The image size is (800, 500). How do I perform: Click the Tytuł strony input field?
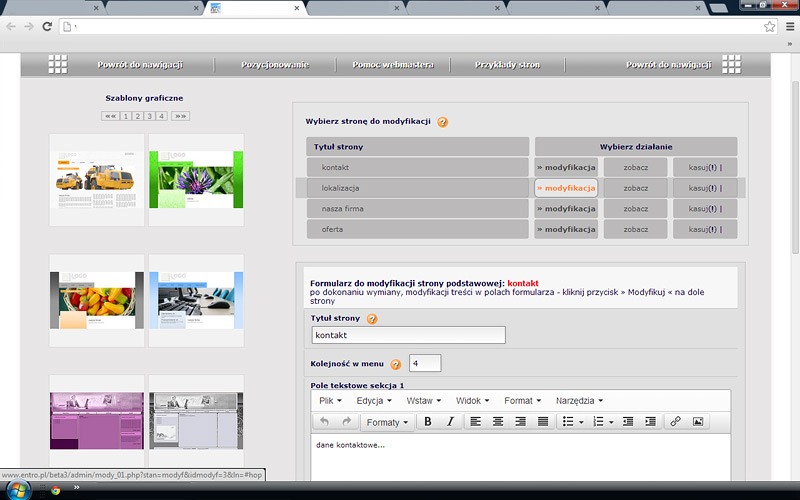click(x=408, y=336)
